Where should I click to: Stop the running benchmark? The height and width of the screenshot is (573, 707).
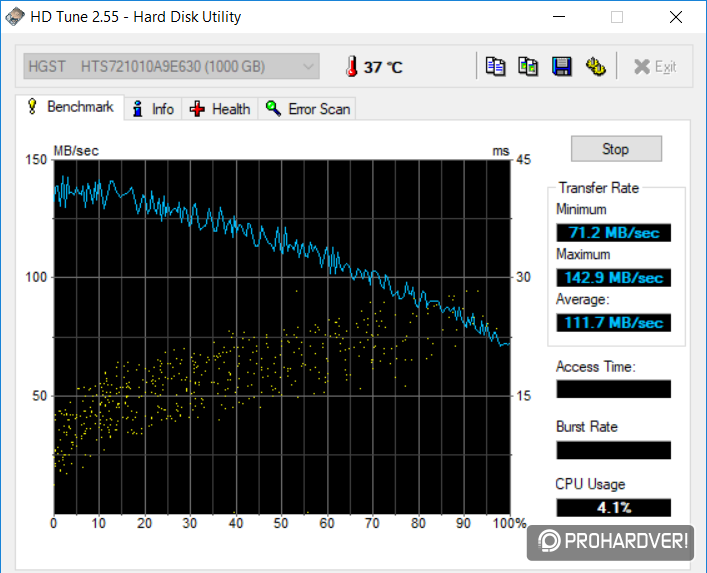616,149
